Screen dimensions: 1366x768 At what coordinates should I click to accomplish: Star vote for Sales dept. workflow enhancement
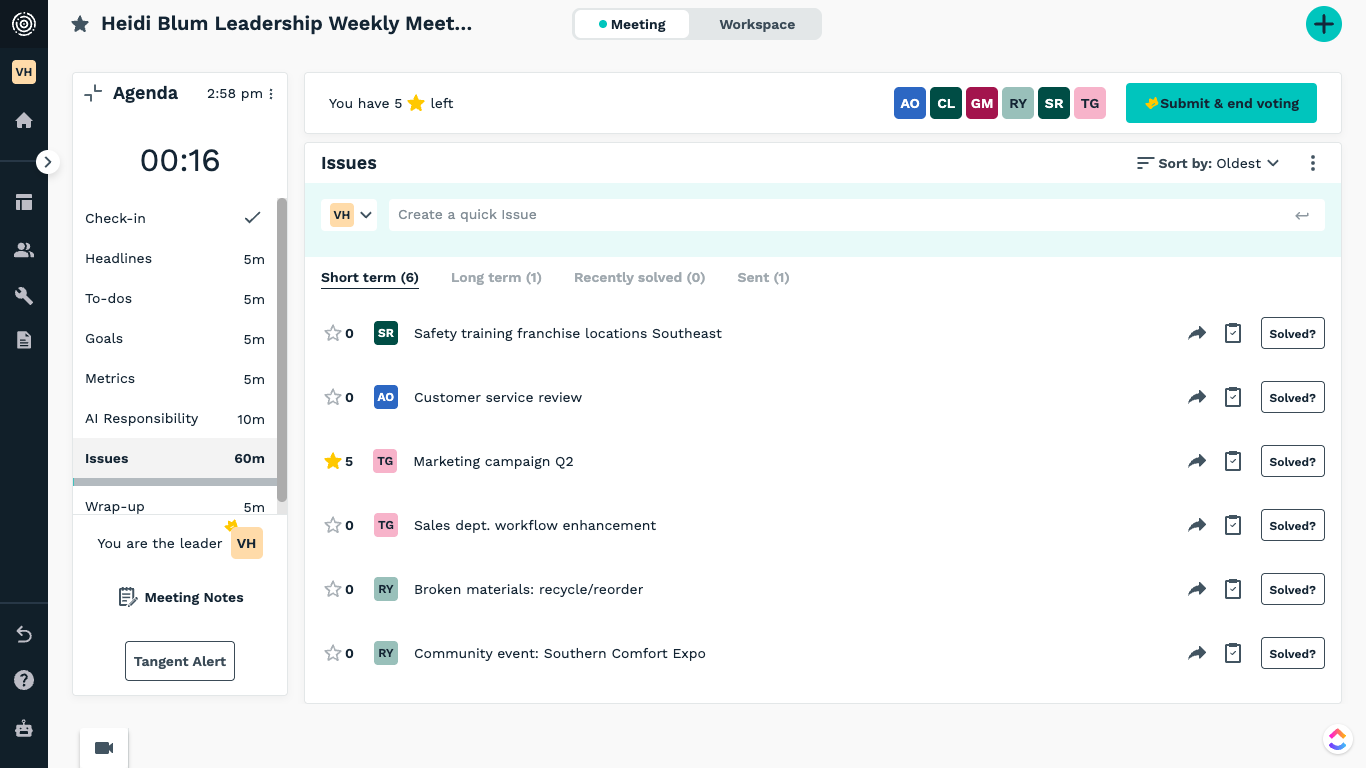[x=333, y=525]
